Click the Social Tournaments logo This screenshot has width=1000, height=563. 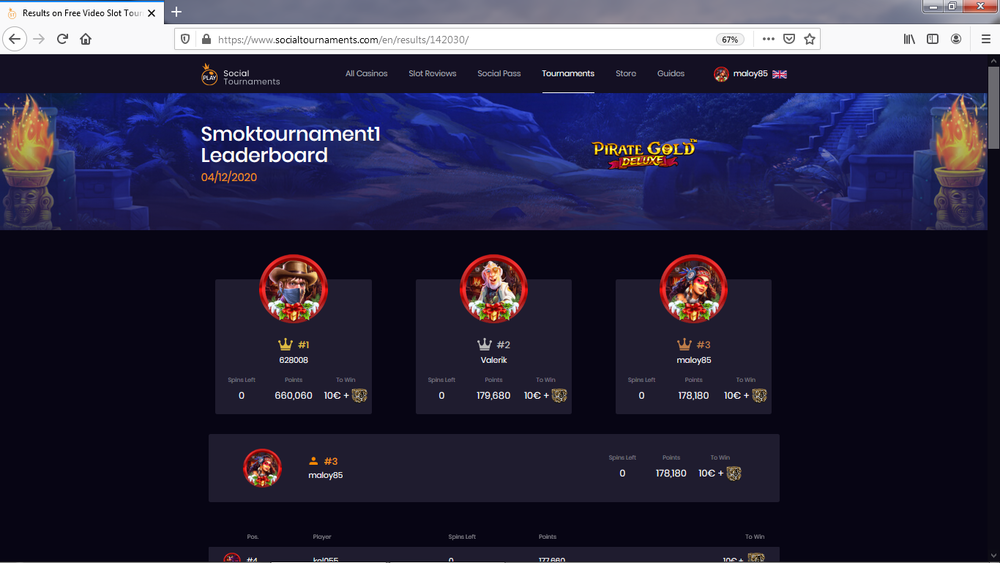240,75
